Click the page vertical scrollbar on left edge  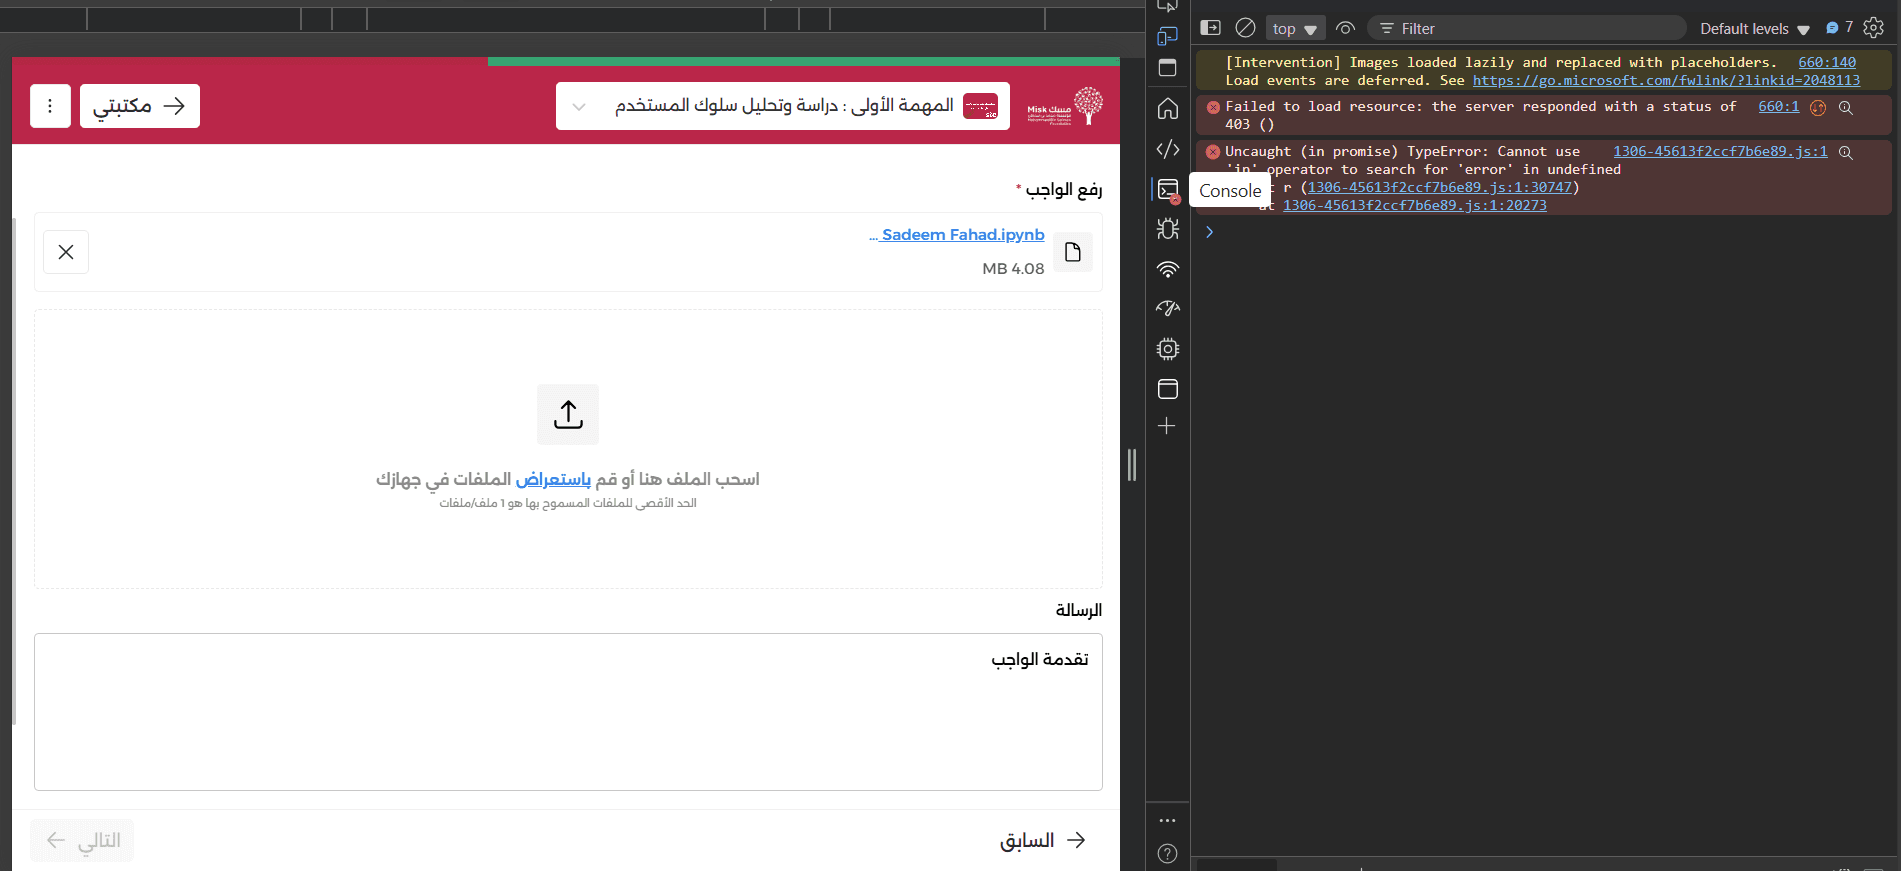point(14,470)
